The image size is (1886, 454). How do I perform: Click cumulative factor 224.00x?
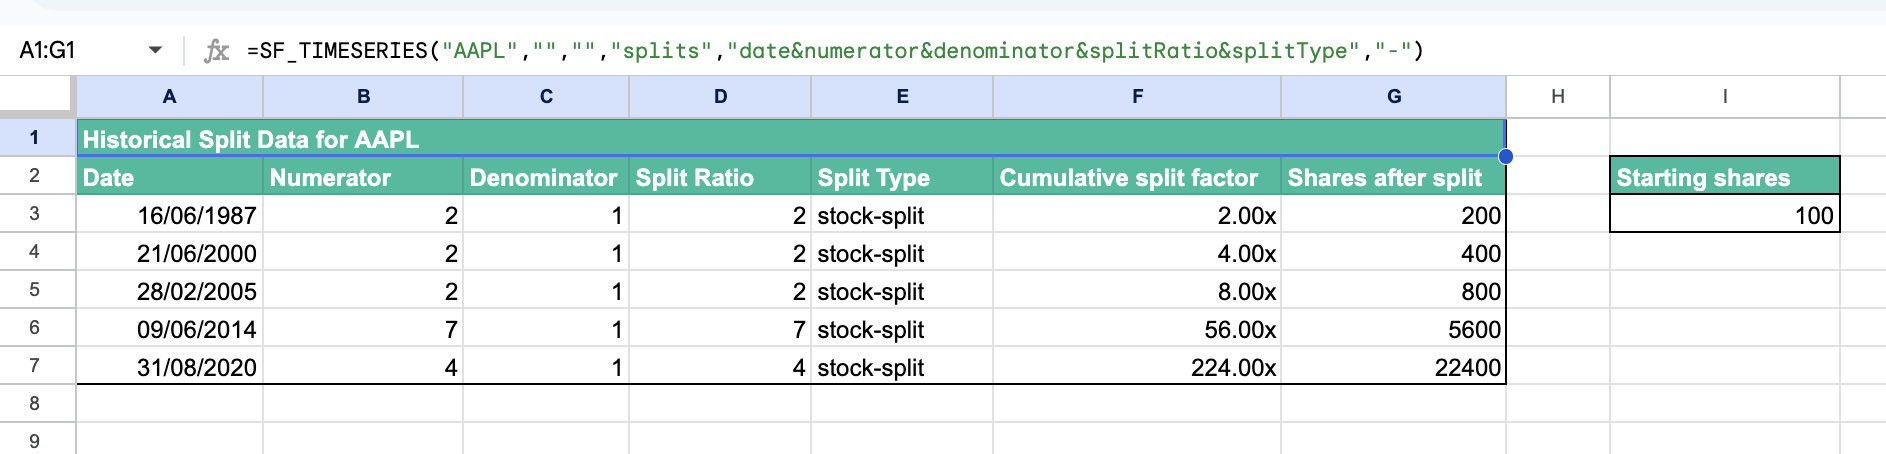click(1137, 367)
